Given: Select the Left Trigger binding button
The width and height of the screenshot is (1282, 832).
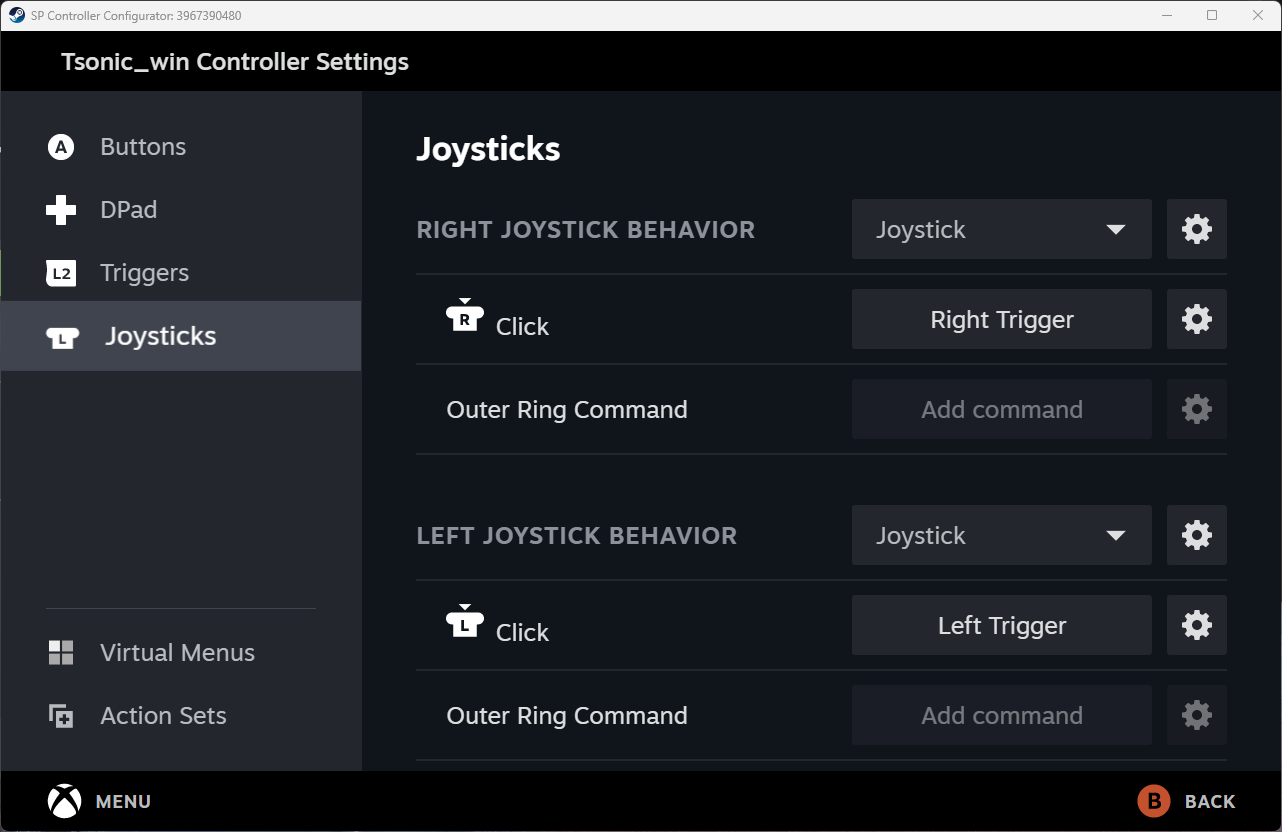Looking at the screenshot, I should (x=1001, y=625).
